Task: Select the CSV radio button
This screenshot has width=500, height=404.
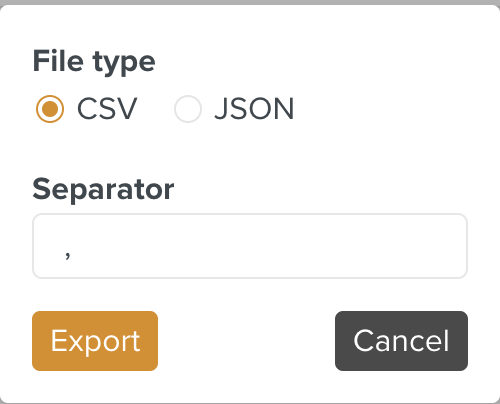Action: [50, 109]
